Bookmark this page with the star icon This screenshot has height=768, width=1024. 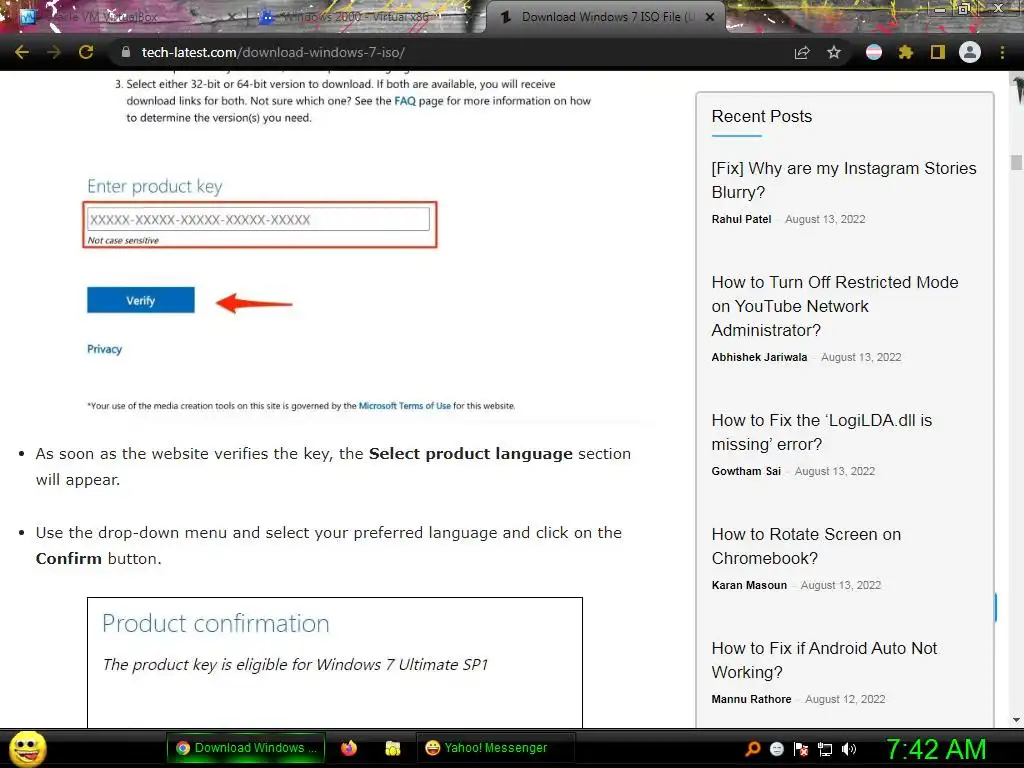834,52
